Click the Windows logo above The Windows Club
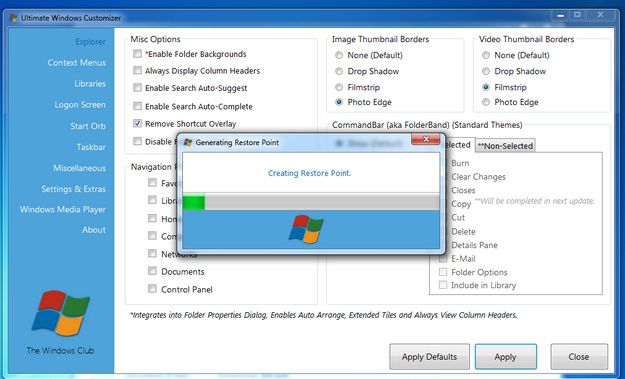The width and height of the screenshot is (625, 379). click(61, 313)
